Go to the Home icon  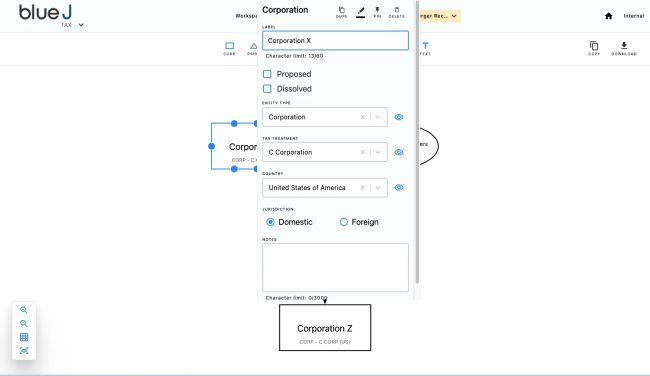(609, 16)
